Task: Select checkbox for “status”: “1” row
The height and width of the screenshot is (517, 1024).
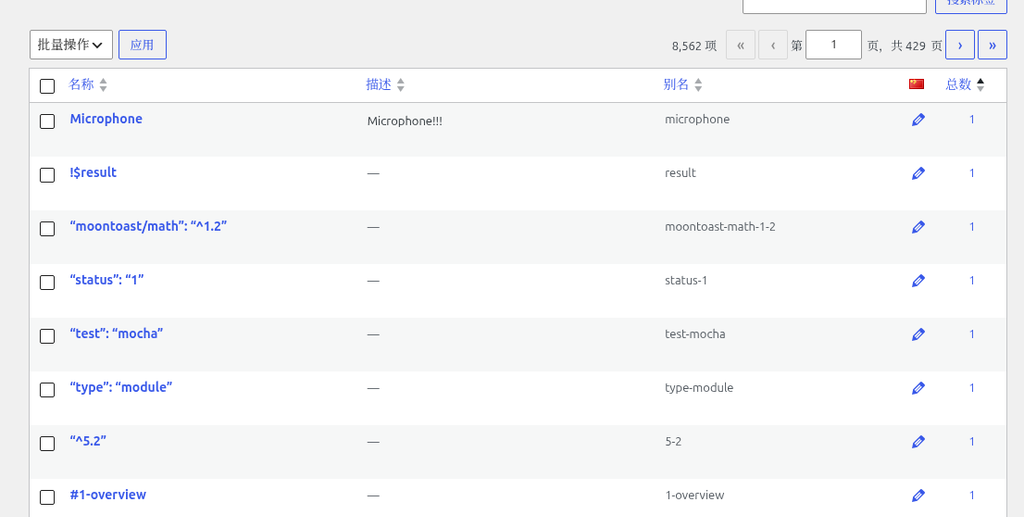Action: point(47,283)
